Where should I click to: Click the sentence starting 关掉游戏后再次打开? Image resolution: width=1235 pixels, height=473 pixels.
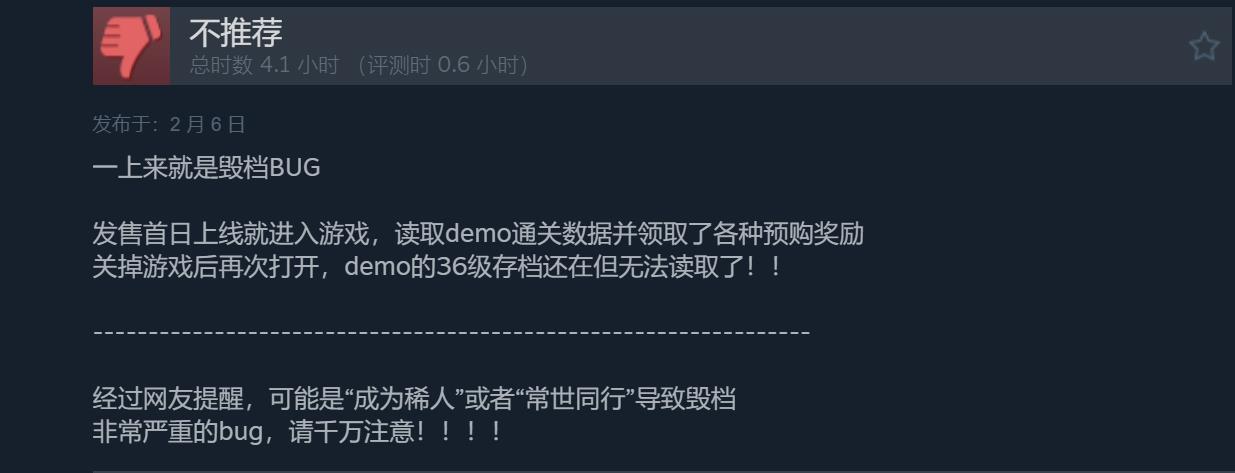(437, 269)
